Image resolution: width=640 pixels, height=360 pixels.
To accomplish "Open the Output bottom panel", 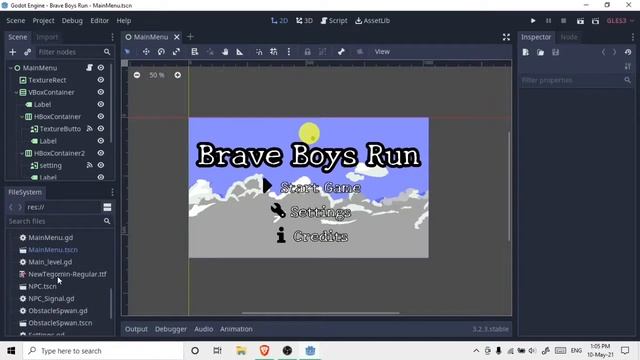I will pyautogui.click(x=136, y=329).
